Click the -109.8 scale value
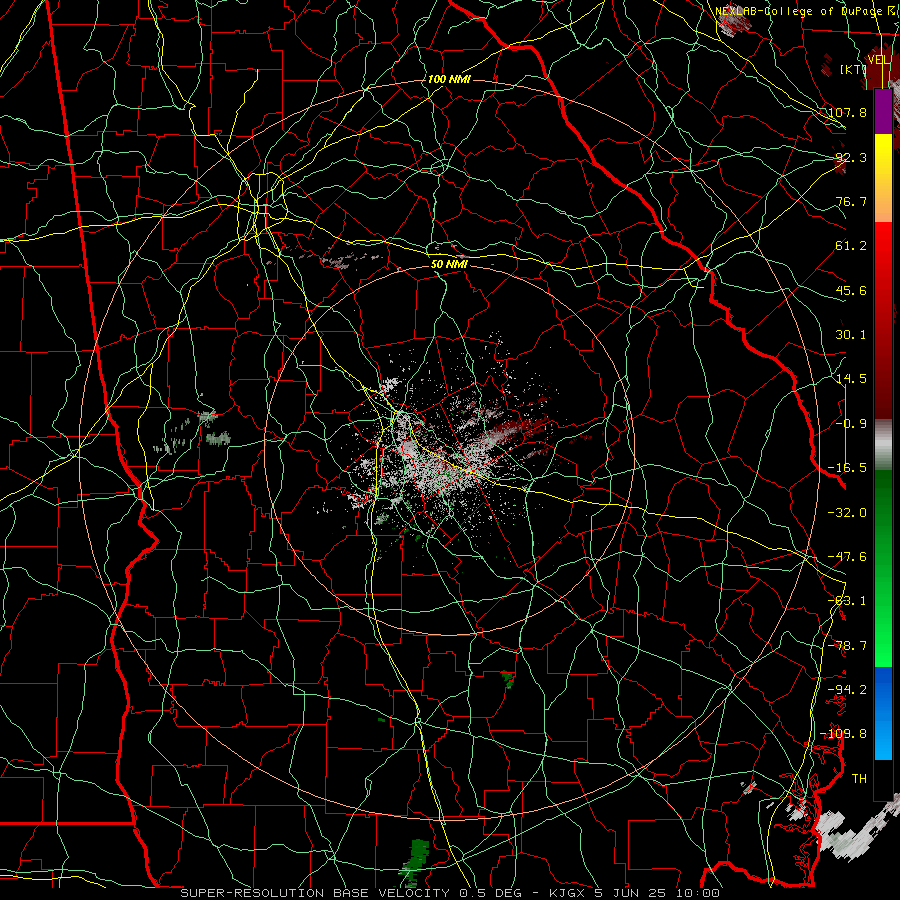Screen dimensions: 900x900 tap(844, 734)
